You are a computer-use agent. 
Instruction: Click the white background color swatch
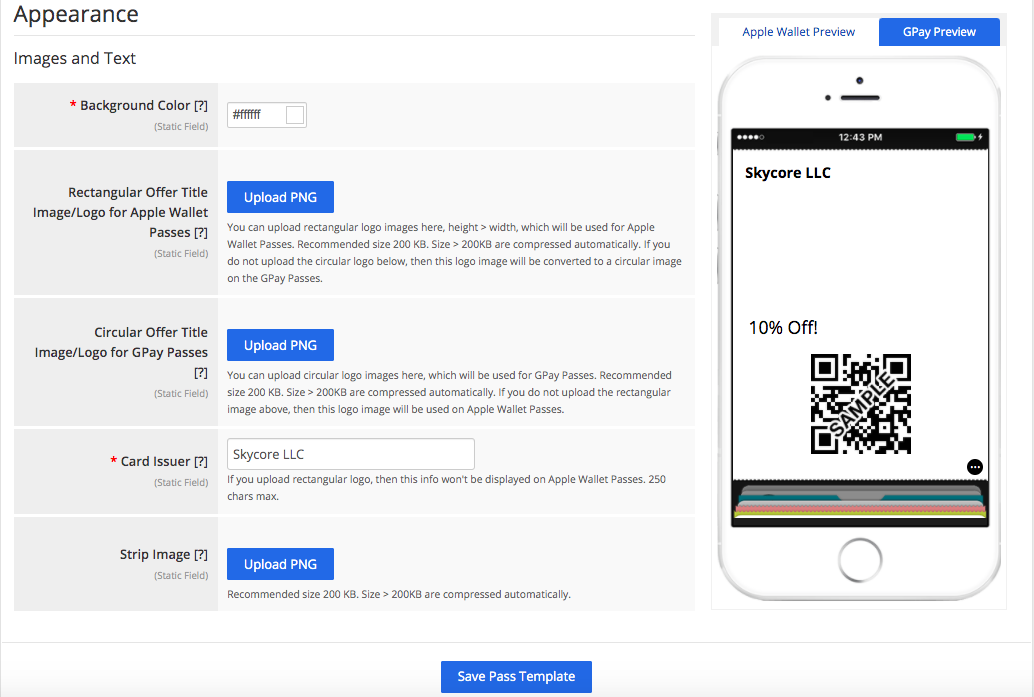[x=295, y=115]
